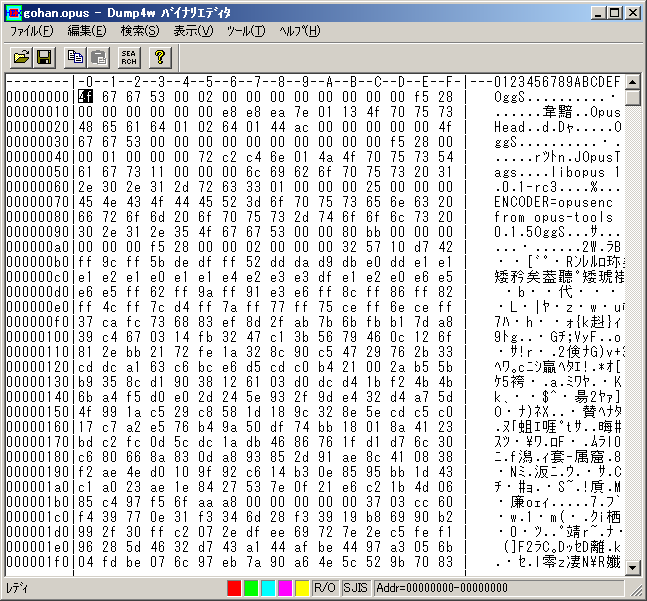The image size is (647, 601).
Task: Click the SEARCH toolbar icon
Action: (x=129, y=57)
